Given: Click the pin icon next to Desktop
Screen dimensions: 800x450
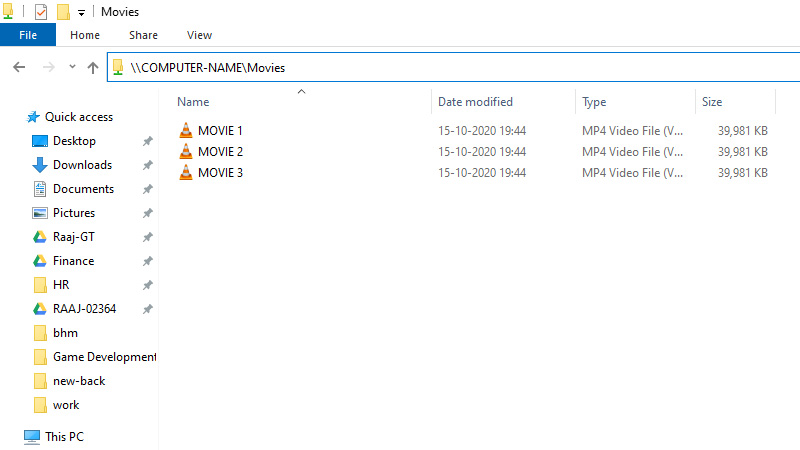Looking at the screenshot, I should tap(147, 141).
